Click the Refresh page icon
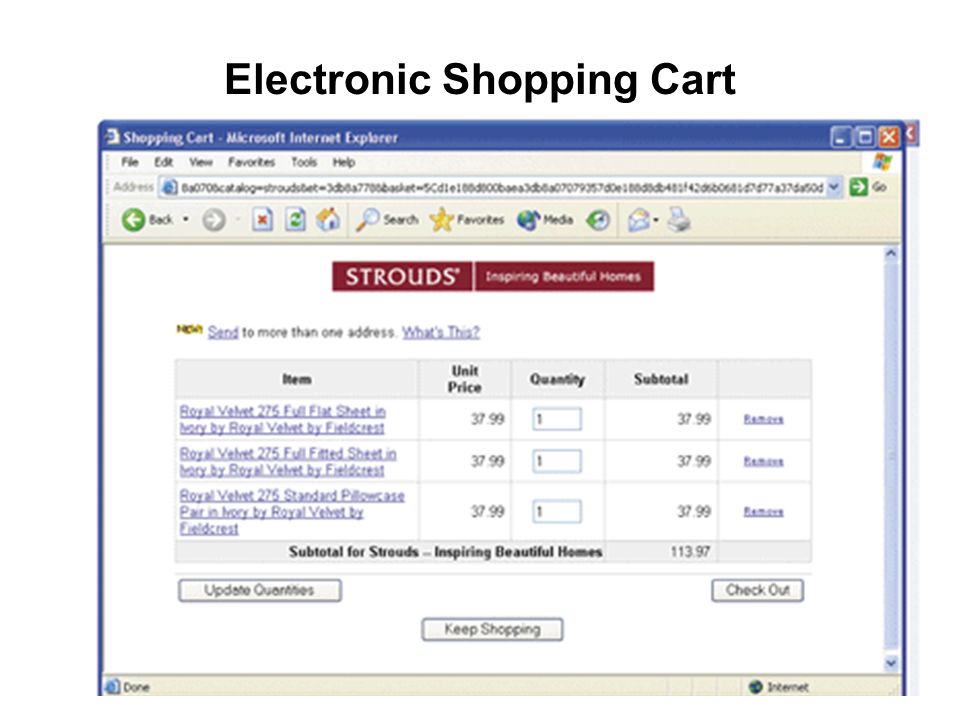The image size is (960, 720). [295, 219]
